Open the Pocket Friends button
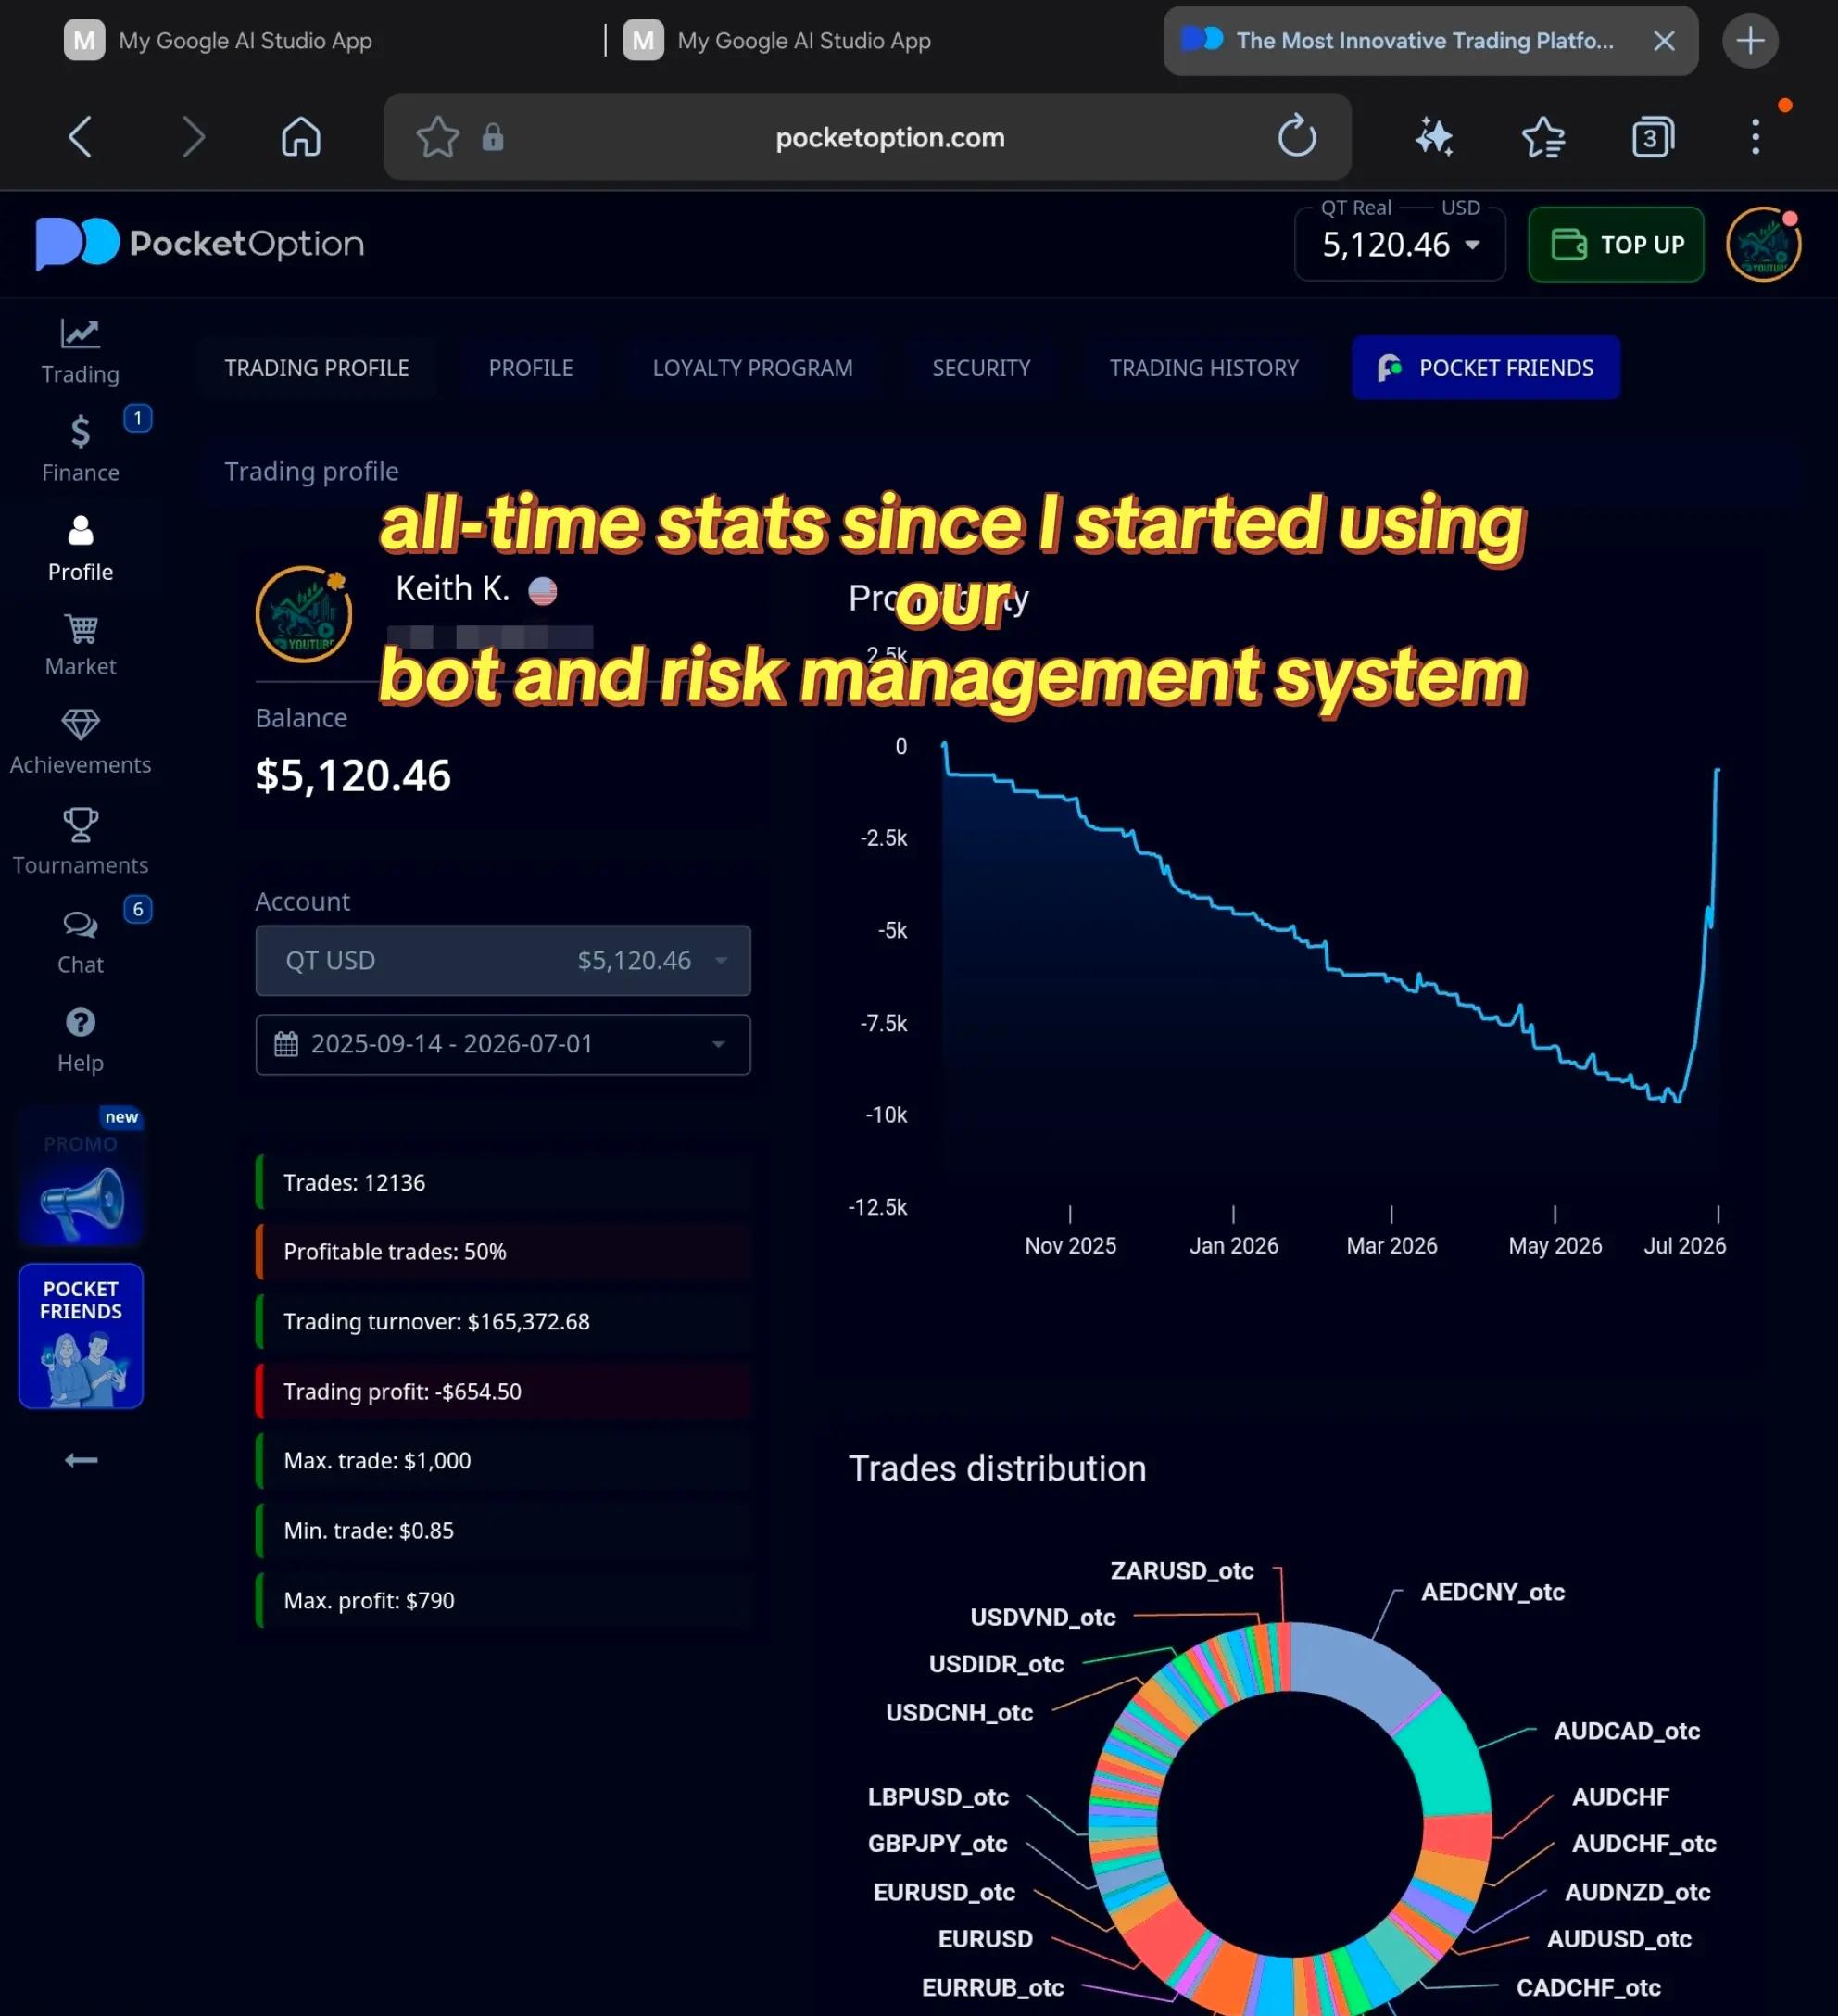Image resolution: width=1838 pixels, height=2016 pixels. click(1485, 368)
